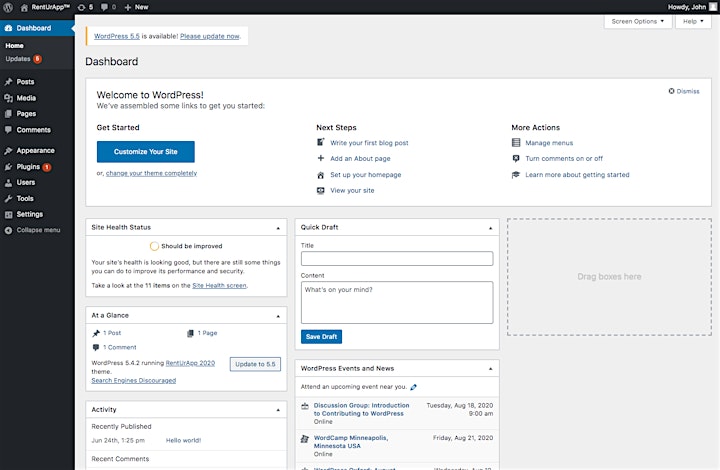The image size is (720, 470).
Task: Click the Turn comments on or off link
Action: (564, 158)
